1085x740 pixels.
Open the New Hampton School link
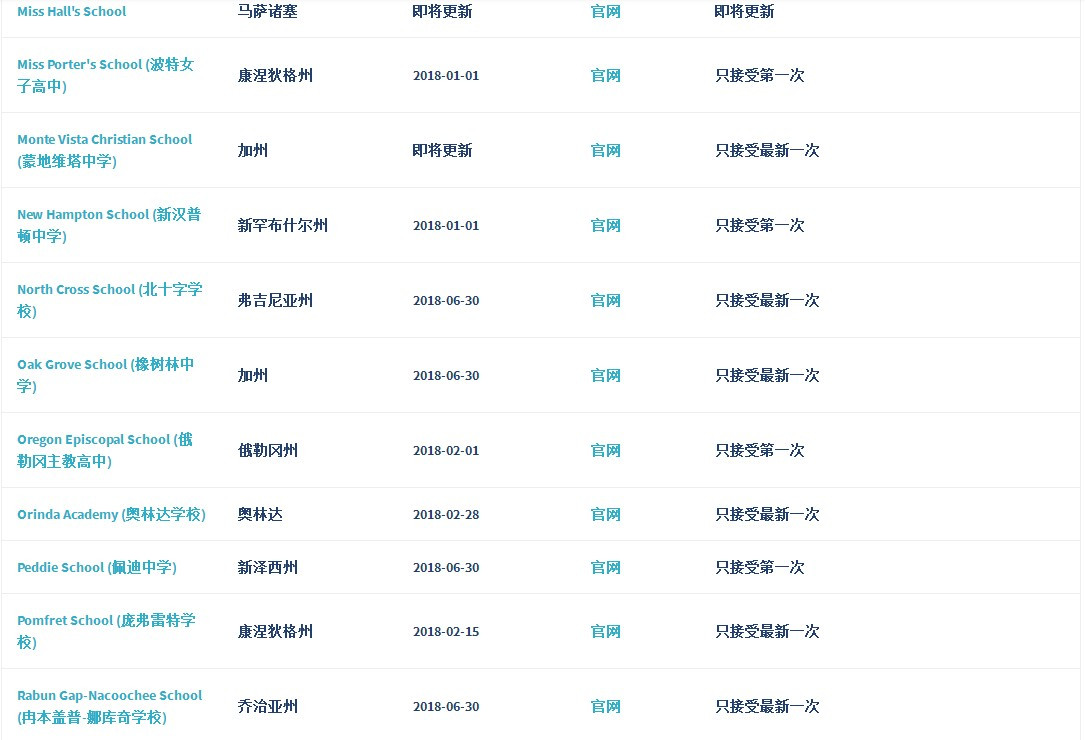pos(109,225)
